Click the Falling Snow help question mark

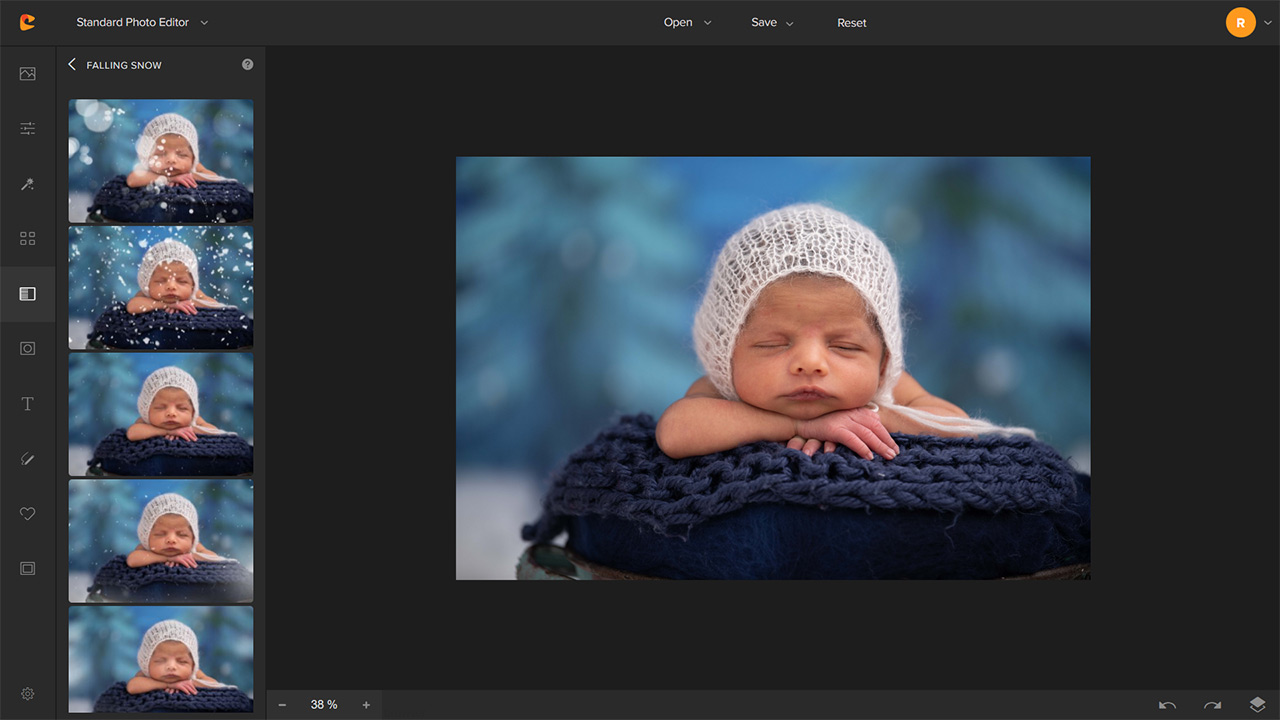pyautogui.click(x=247, y=65)
